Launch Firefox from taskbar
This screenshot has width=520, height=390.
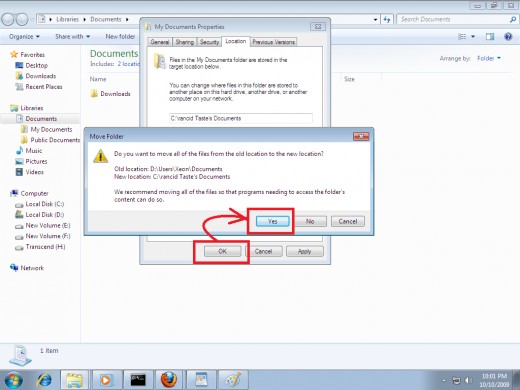pyautogui.click(x=169, y=380)
